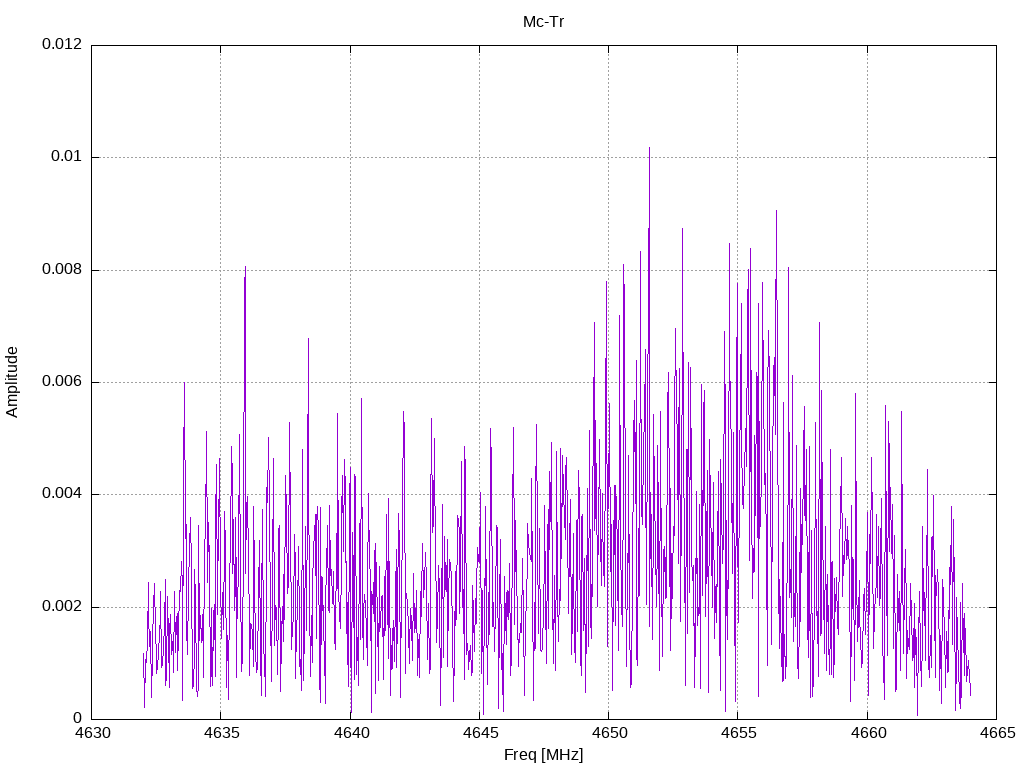Click the tallest spectrum peak above 0.01

[x=649, y=149]
